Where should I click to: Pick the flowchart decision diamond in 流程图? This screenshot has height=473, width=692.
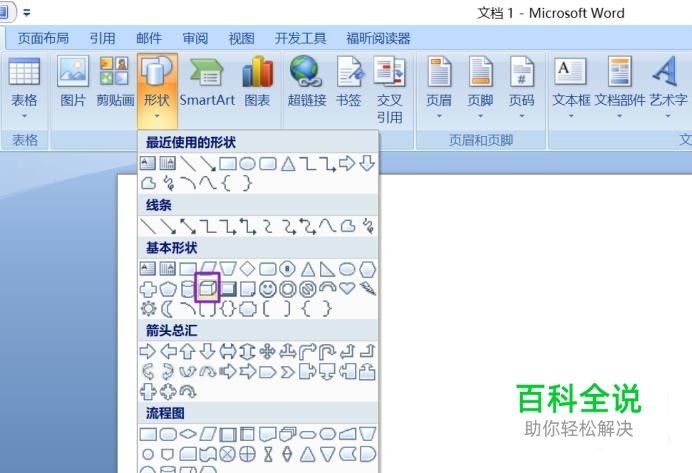[x=188, y=434]
